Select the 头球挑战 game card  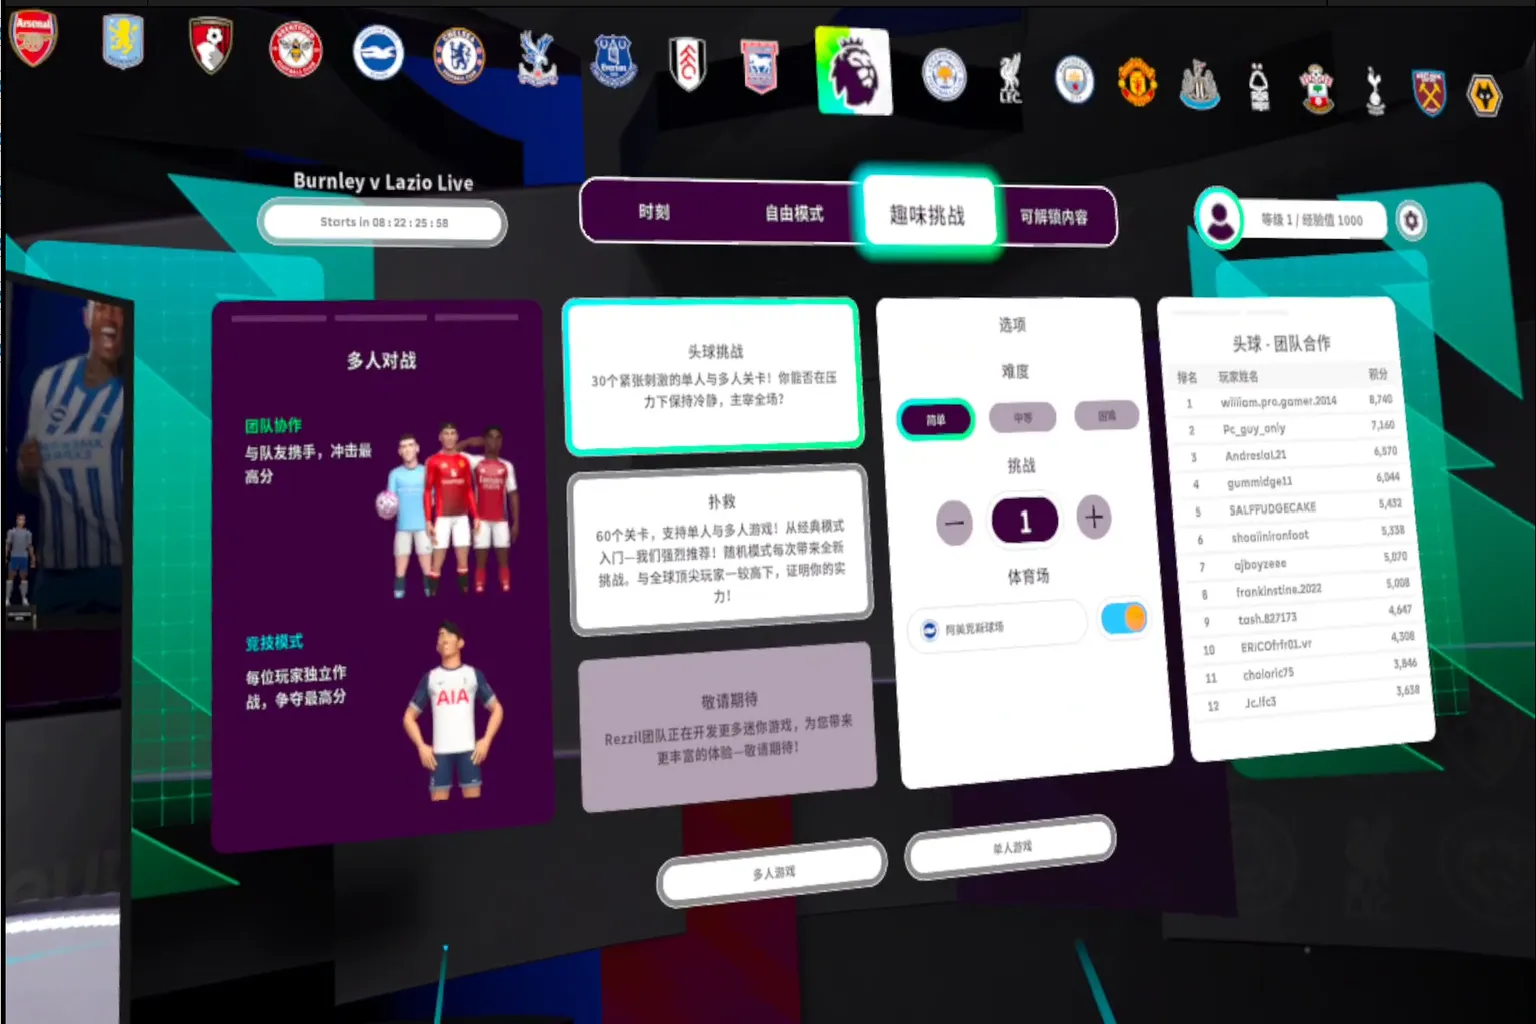pos(712,373)
